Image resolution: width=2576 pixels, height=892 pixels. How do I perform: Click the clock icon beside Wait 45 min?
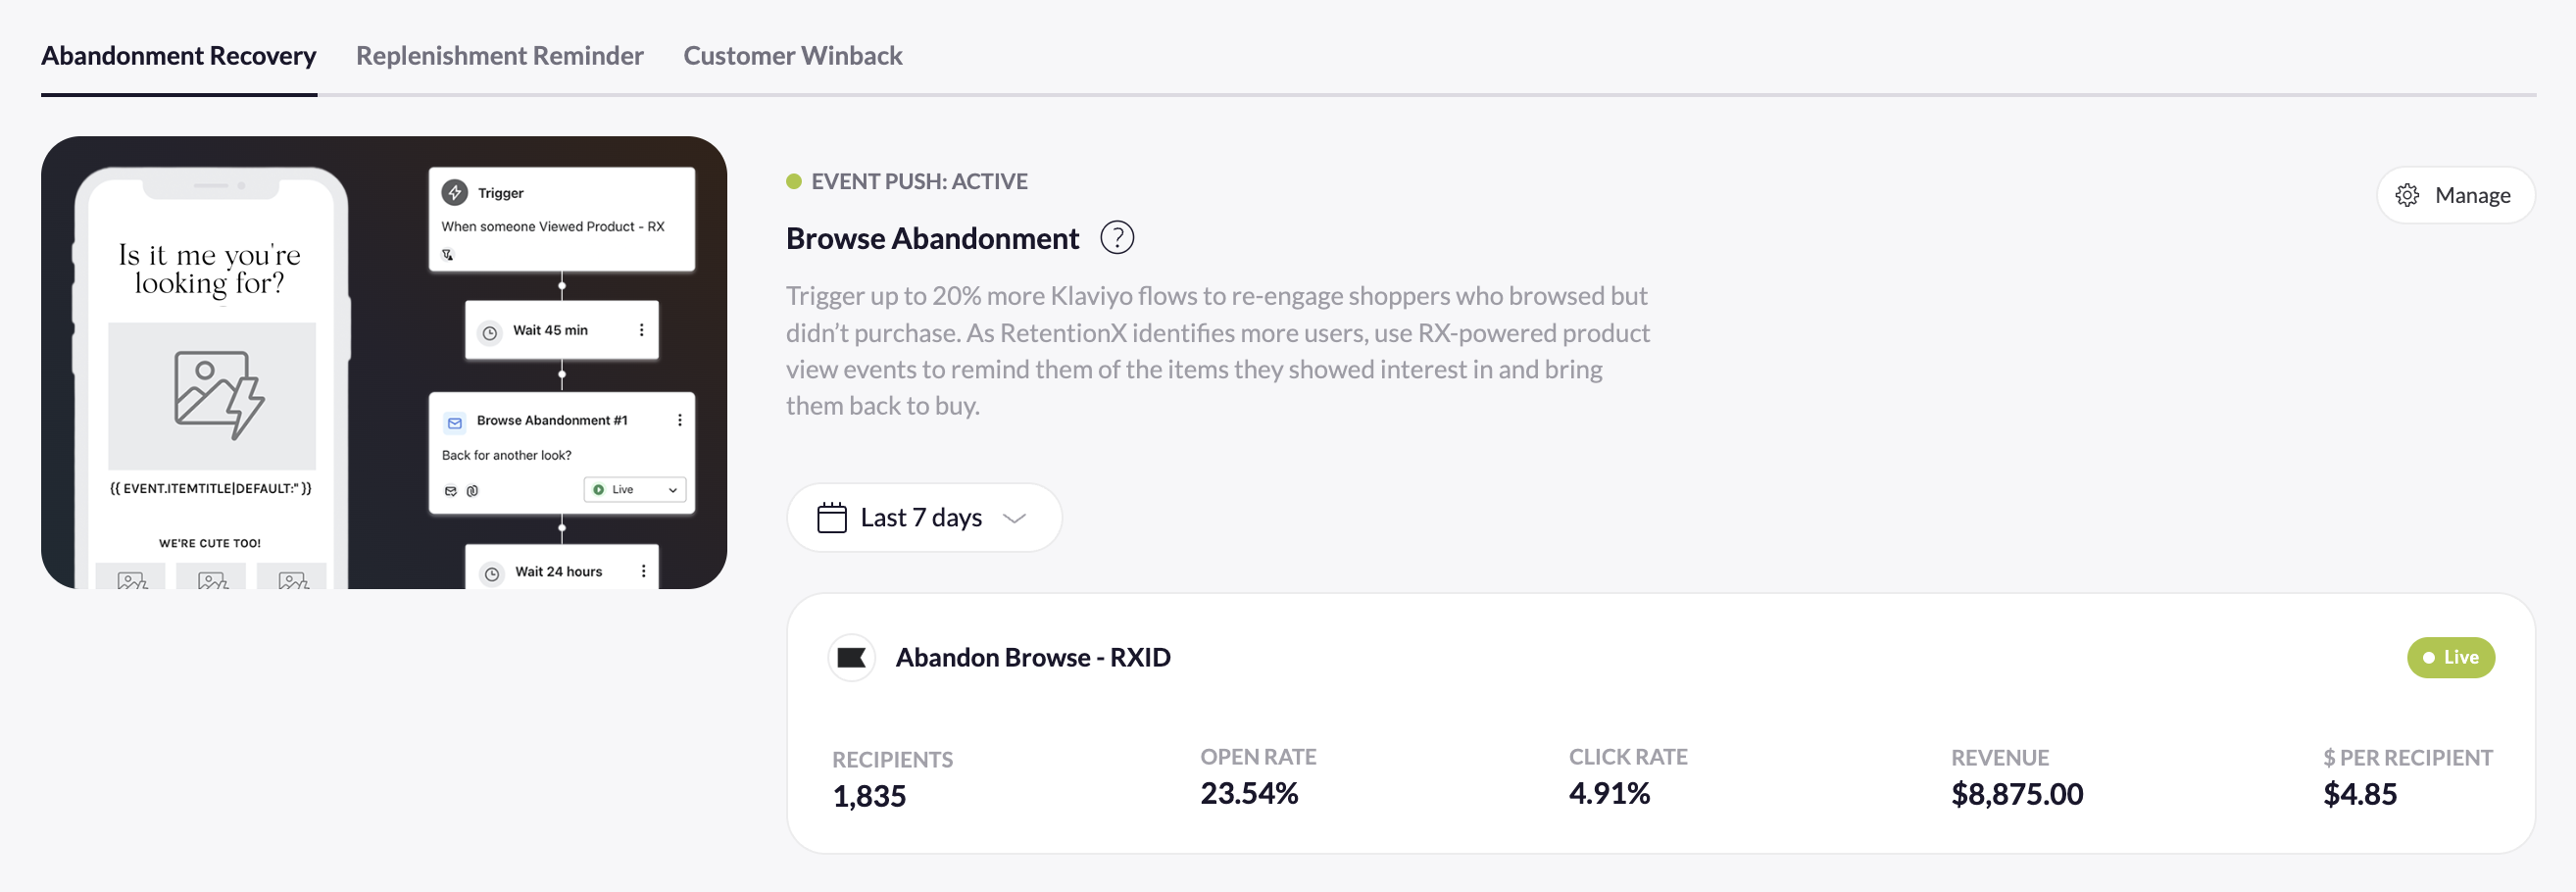490,332
